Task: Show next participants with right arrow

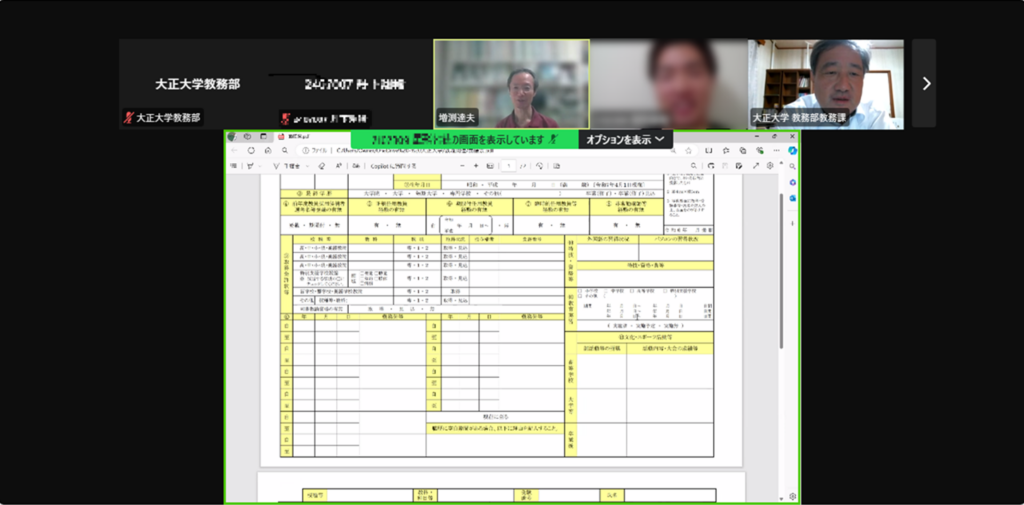Action: click(x=925, y=84)
